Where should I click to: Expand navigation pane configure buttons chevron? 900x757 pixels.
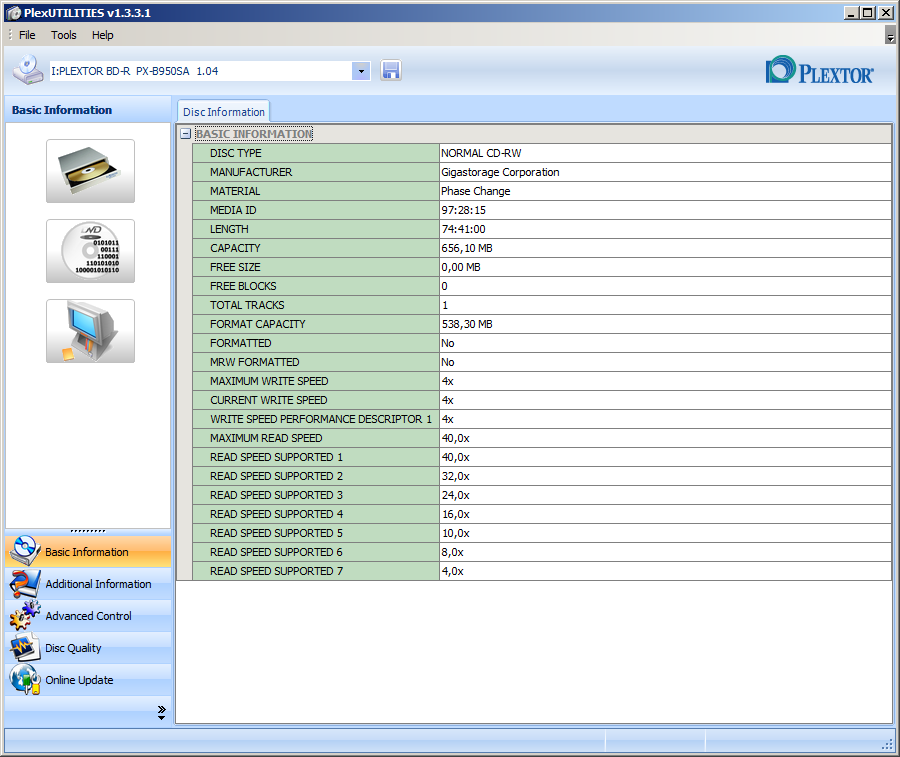(x=161, y=712)
